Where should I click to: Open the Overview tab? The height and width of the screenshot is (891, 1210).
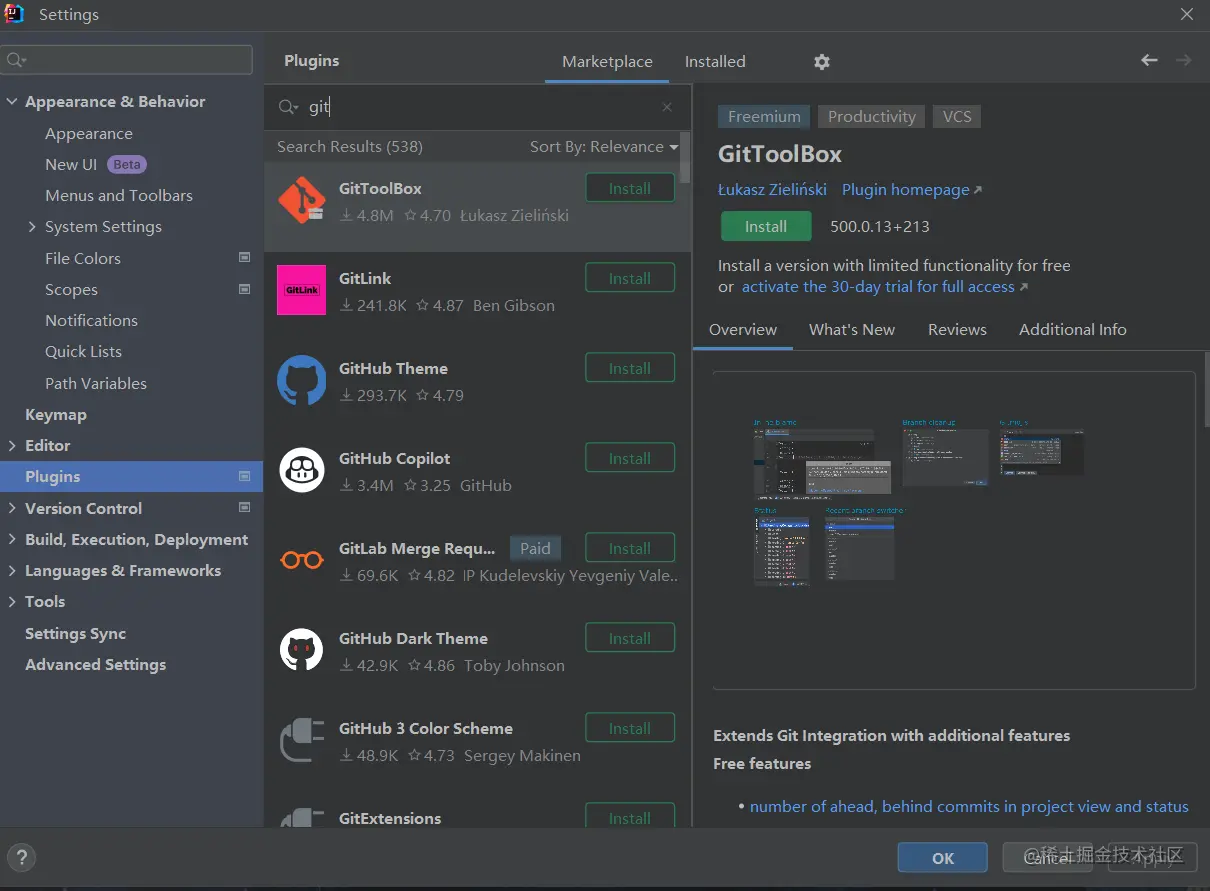click(x=743, y=330)
